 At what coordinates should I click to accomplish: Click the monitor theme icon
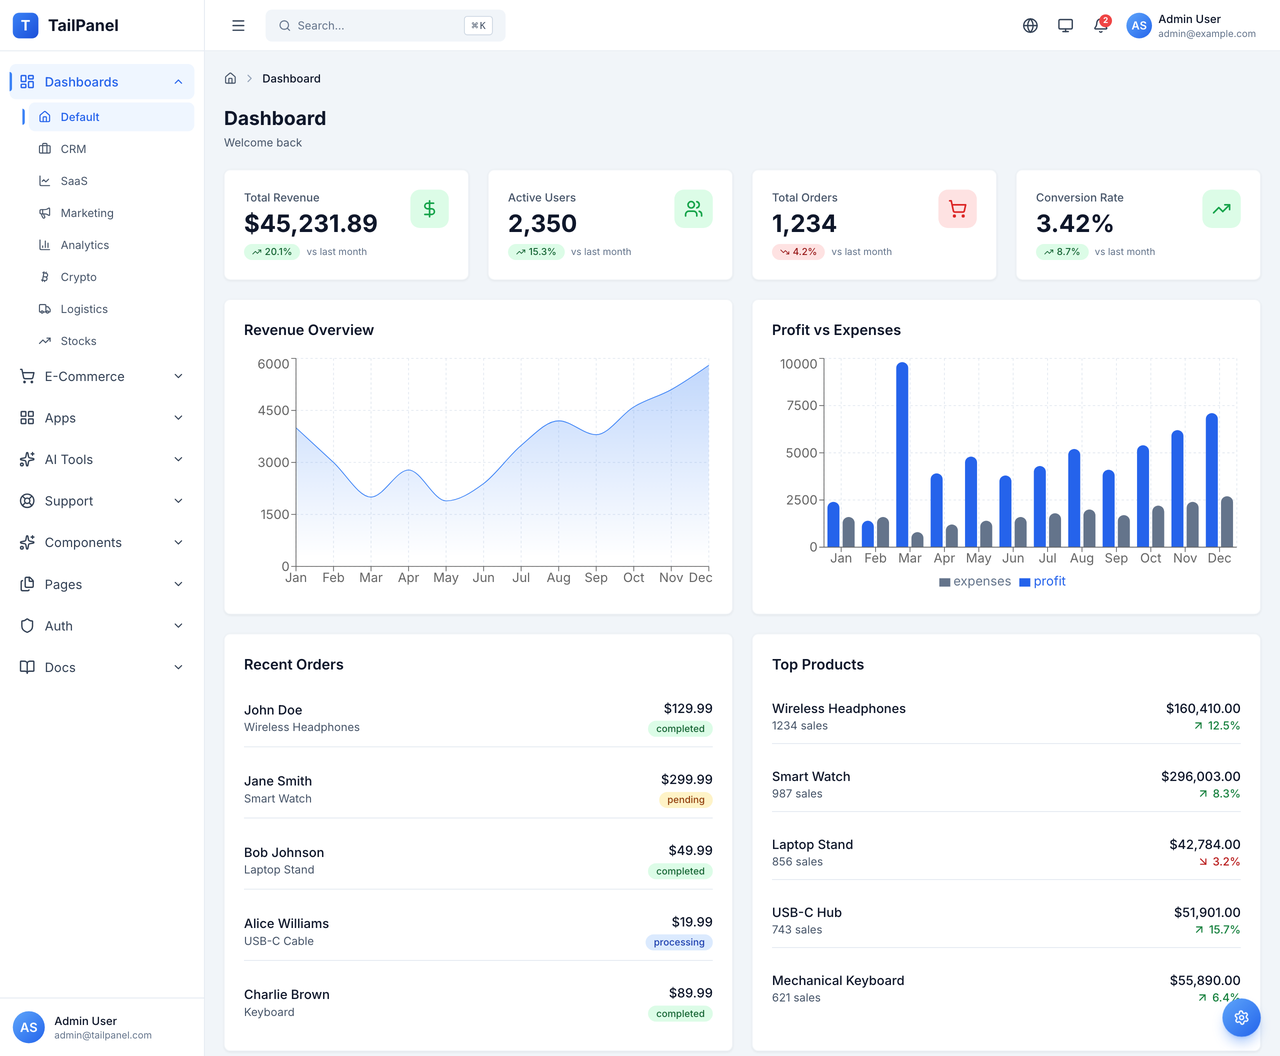(x=1065, y=26)
